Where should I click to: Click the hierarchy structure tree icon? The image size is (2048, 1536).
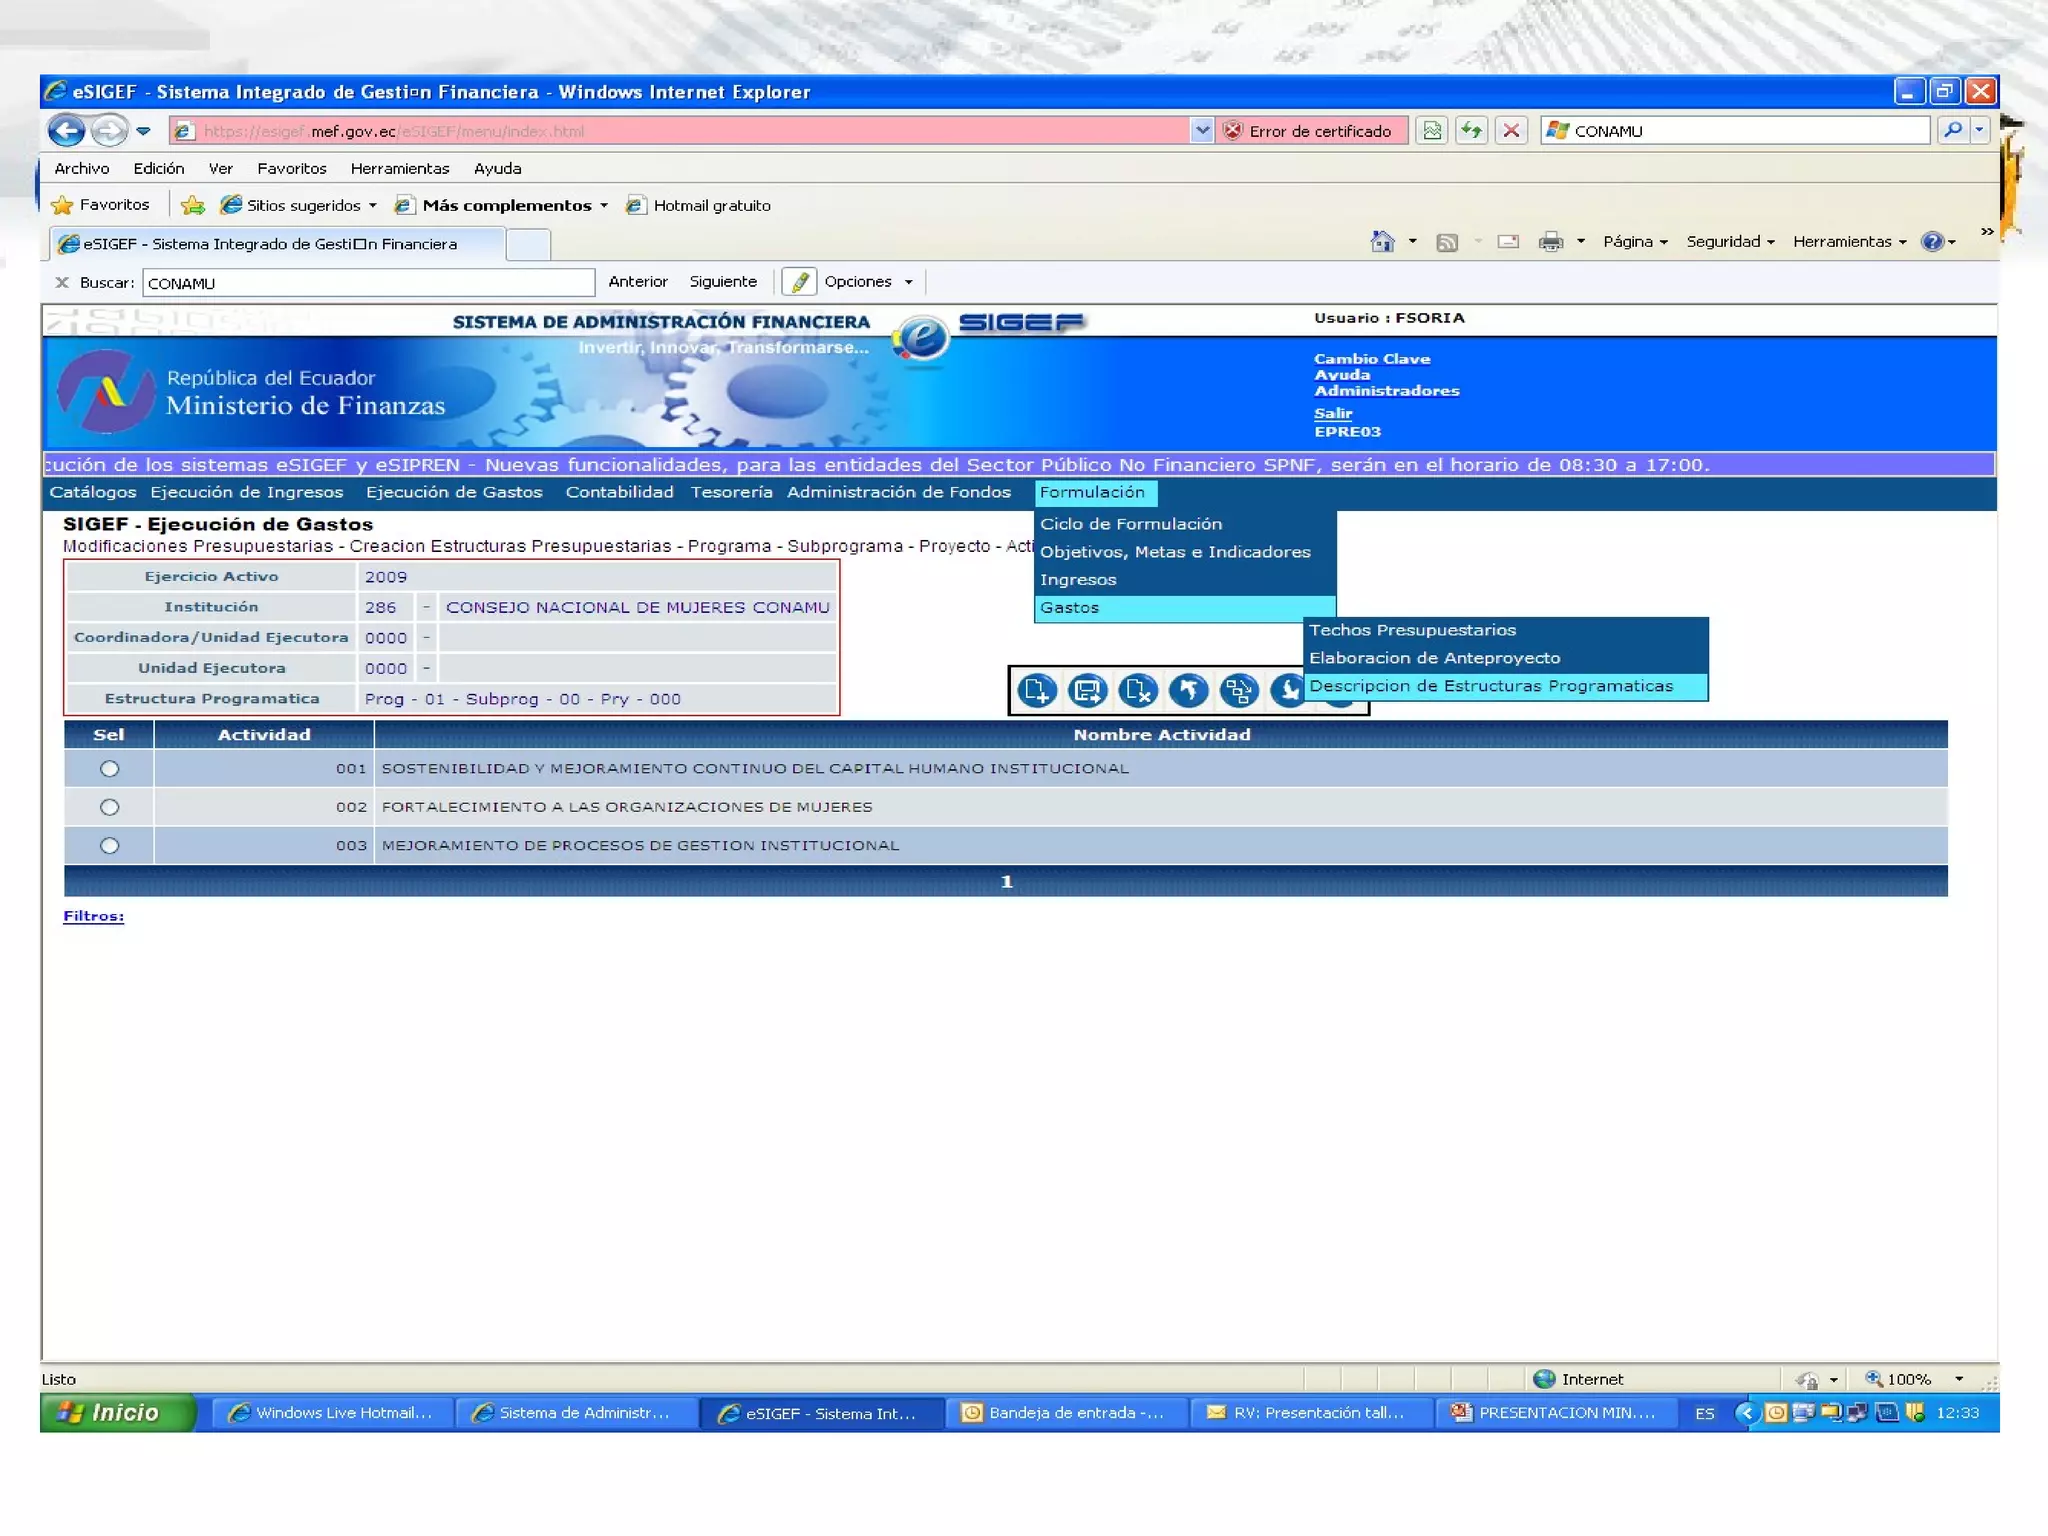[x=1239, y=690]
